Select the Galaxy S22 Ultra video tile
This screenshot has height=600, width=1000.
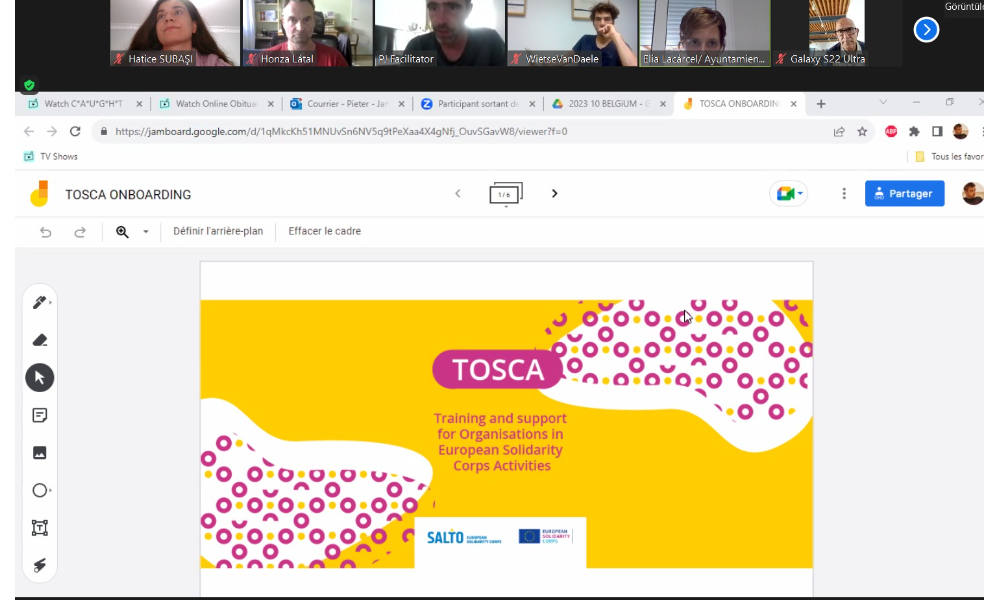coord(837,33)
